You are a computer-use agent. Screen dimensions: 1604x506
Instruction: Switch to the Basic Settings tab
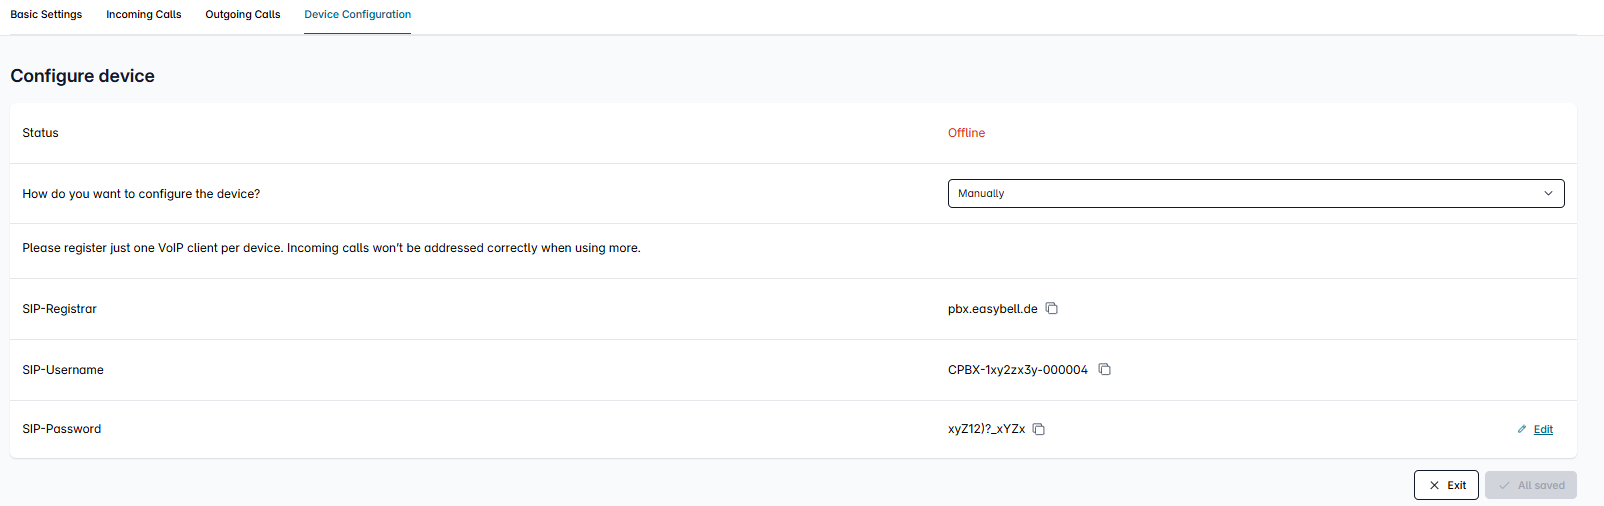46,14
